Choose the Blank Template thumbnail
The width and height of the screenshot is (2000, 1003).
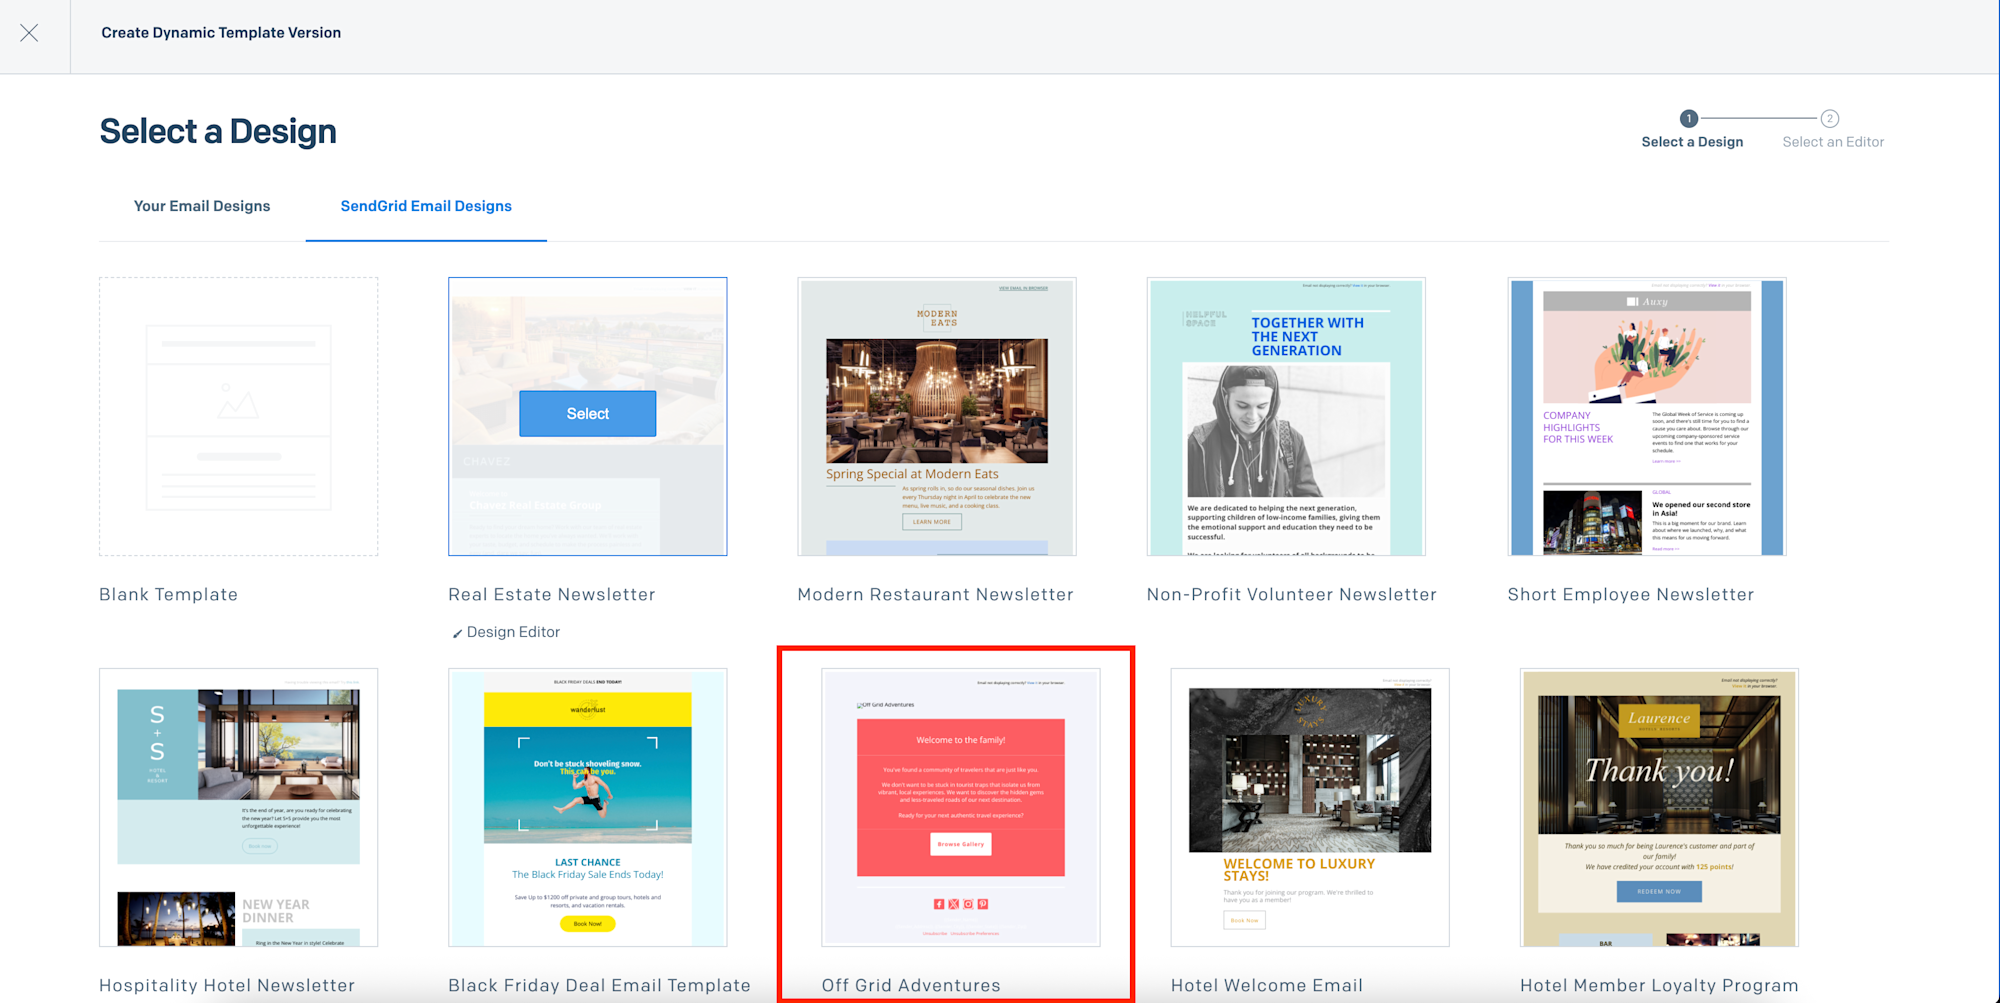pyautogui.click(x=238, y=416)
